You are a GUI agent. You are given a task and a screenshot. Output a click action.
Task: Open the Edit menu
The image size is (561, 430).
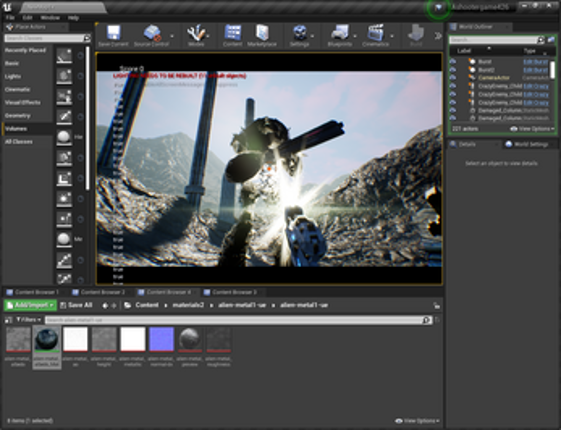[x=28, y=18]
